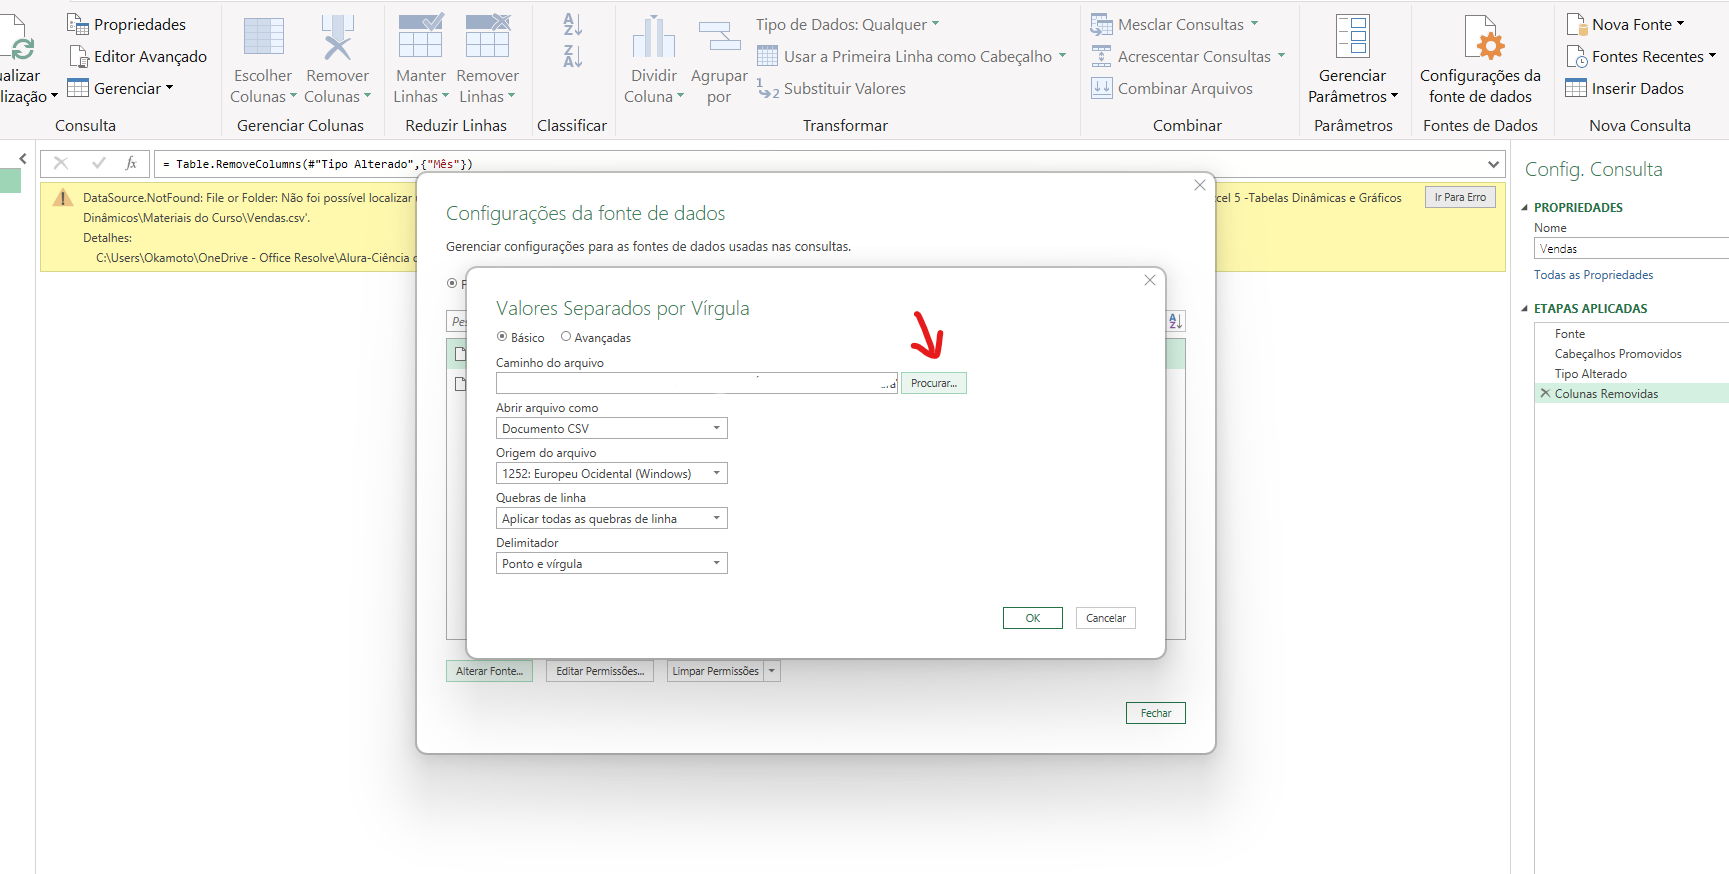1729x874 pixels.
Task: Open the Delimitador dropdown
Action: [611, 563]
